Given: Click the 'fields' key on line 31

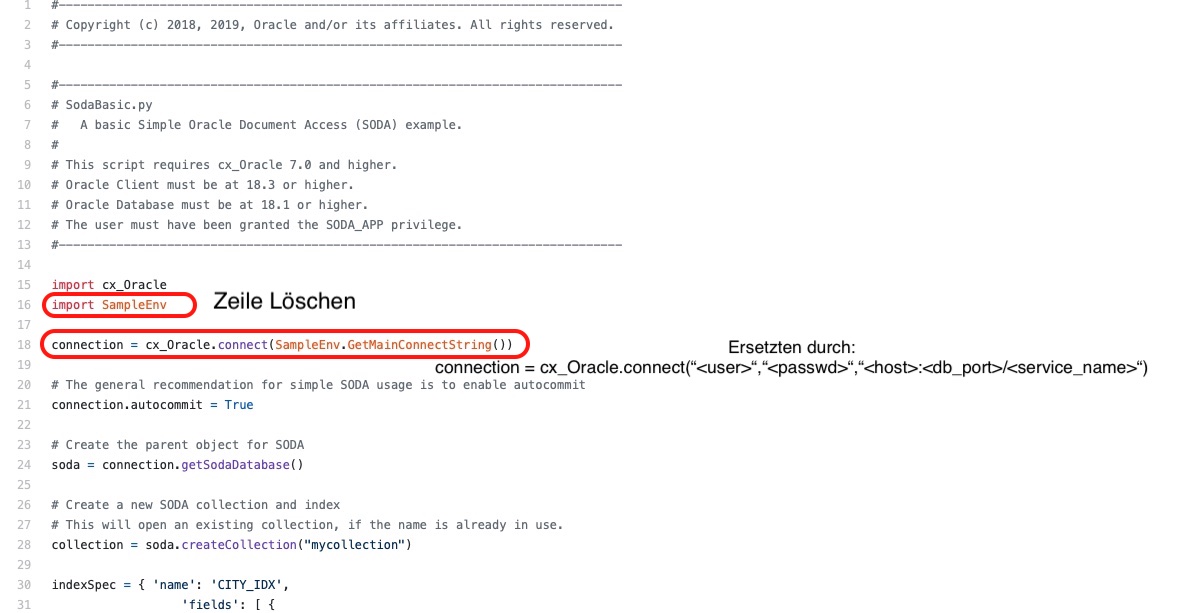Looking at the screenshot, I should (206, 604).
